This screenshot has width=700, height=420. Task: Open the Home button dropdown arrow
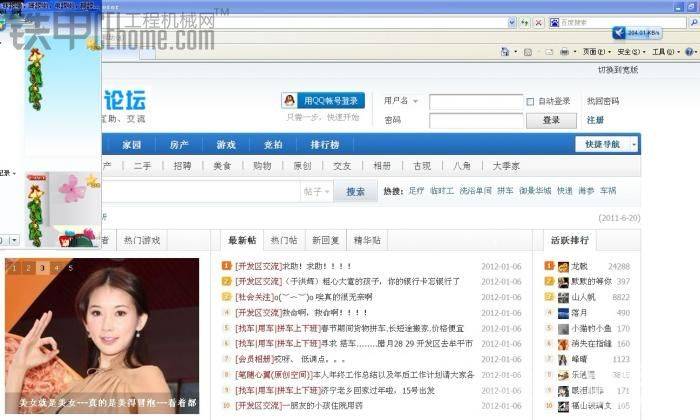(516, 52)
